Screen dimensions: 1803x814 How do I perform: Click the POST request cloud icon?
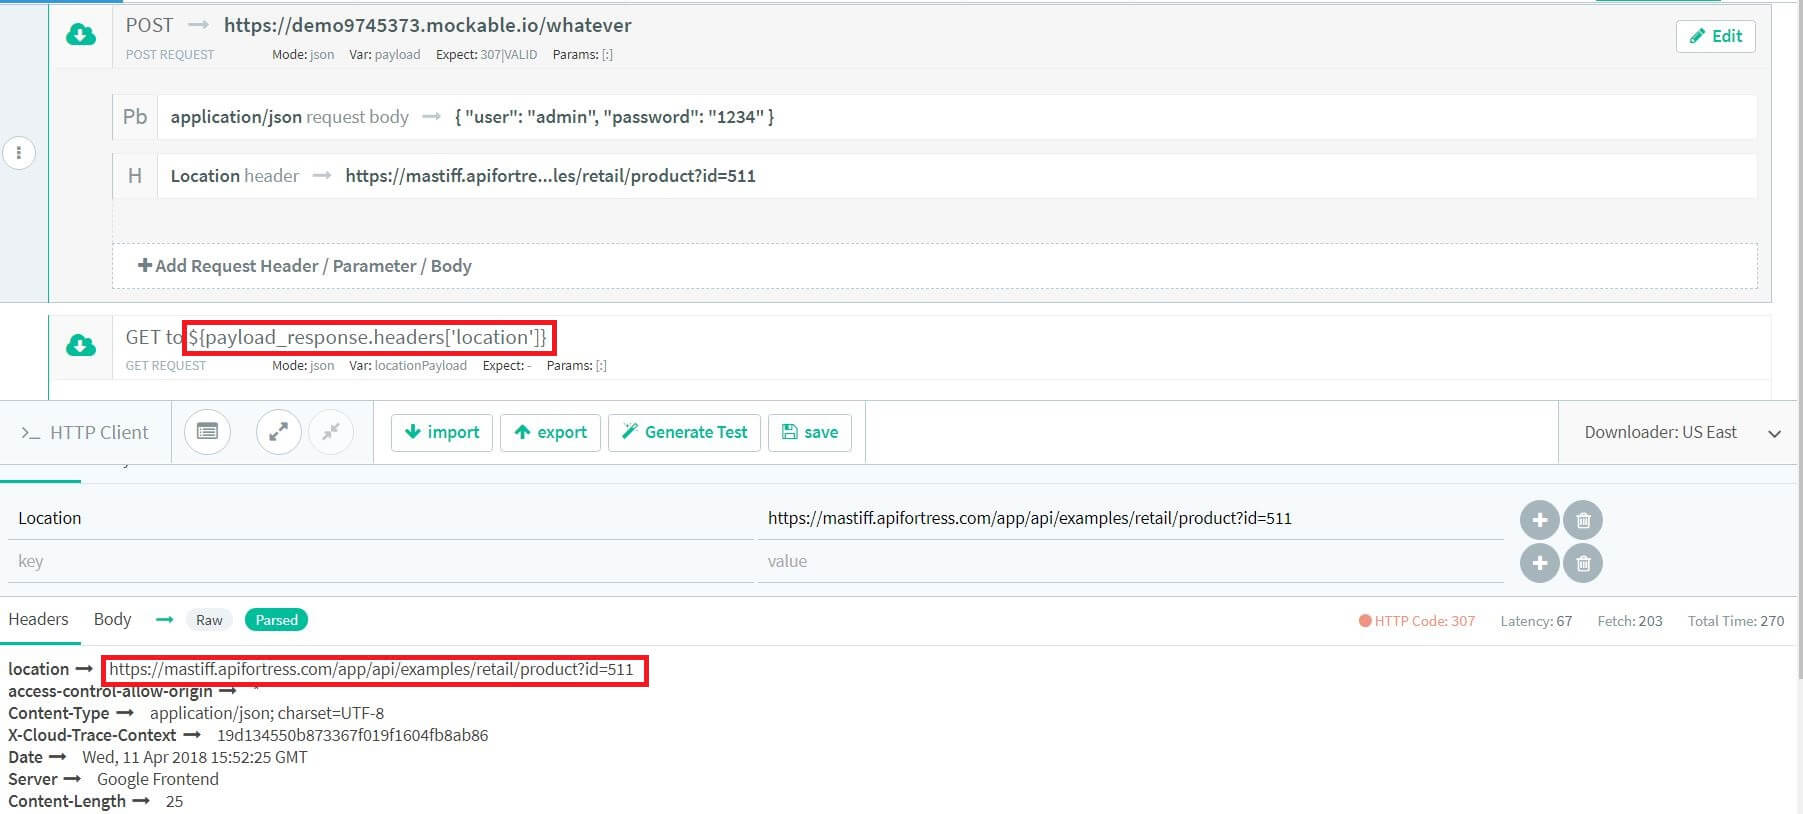[x=81, y=36]
